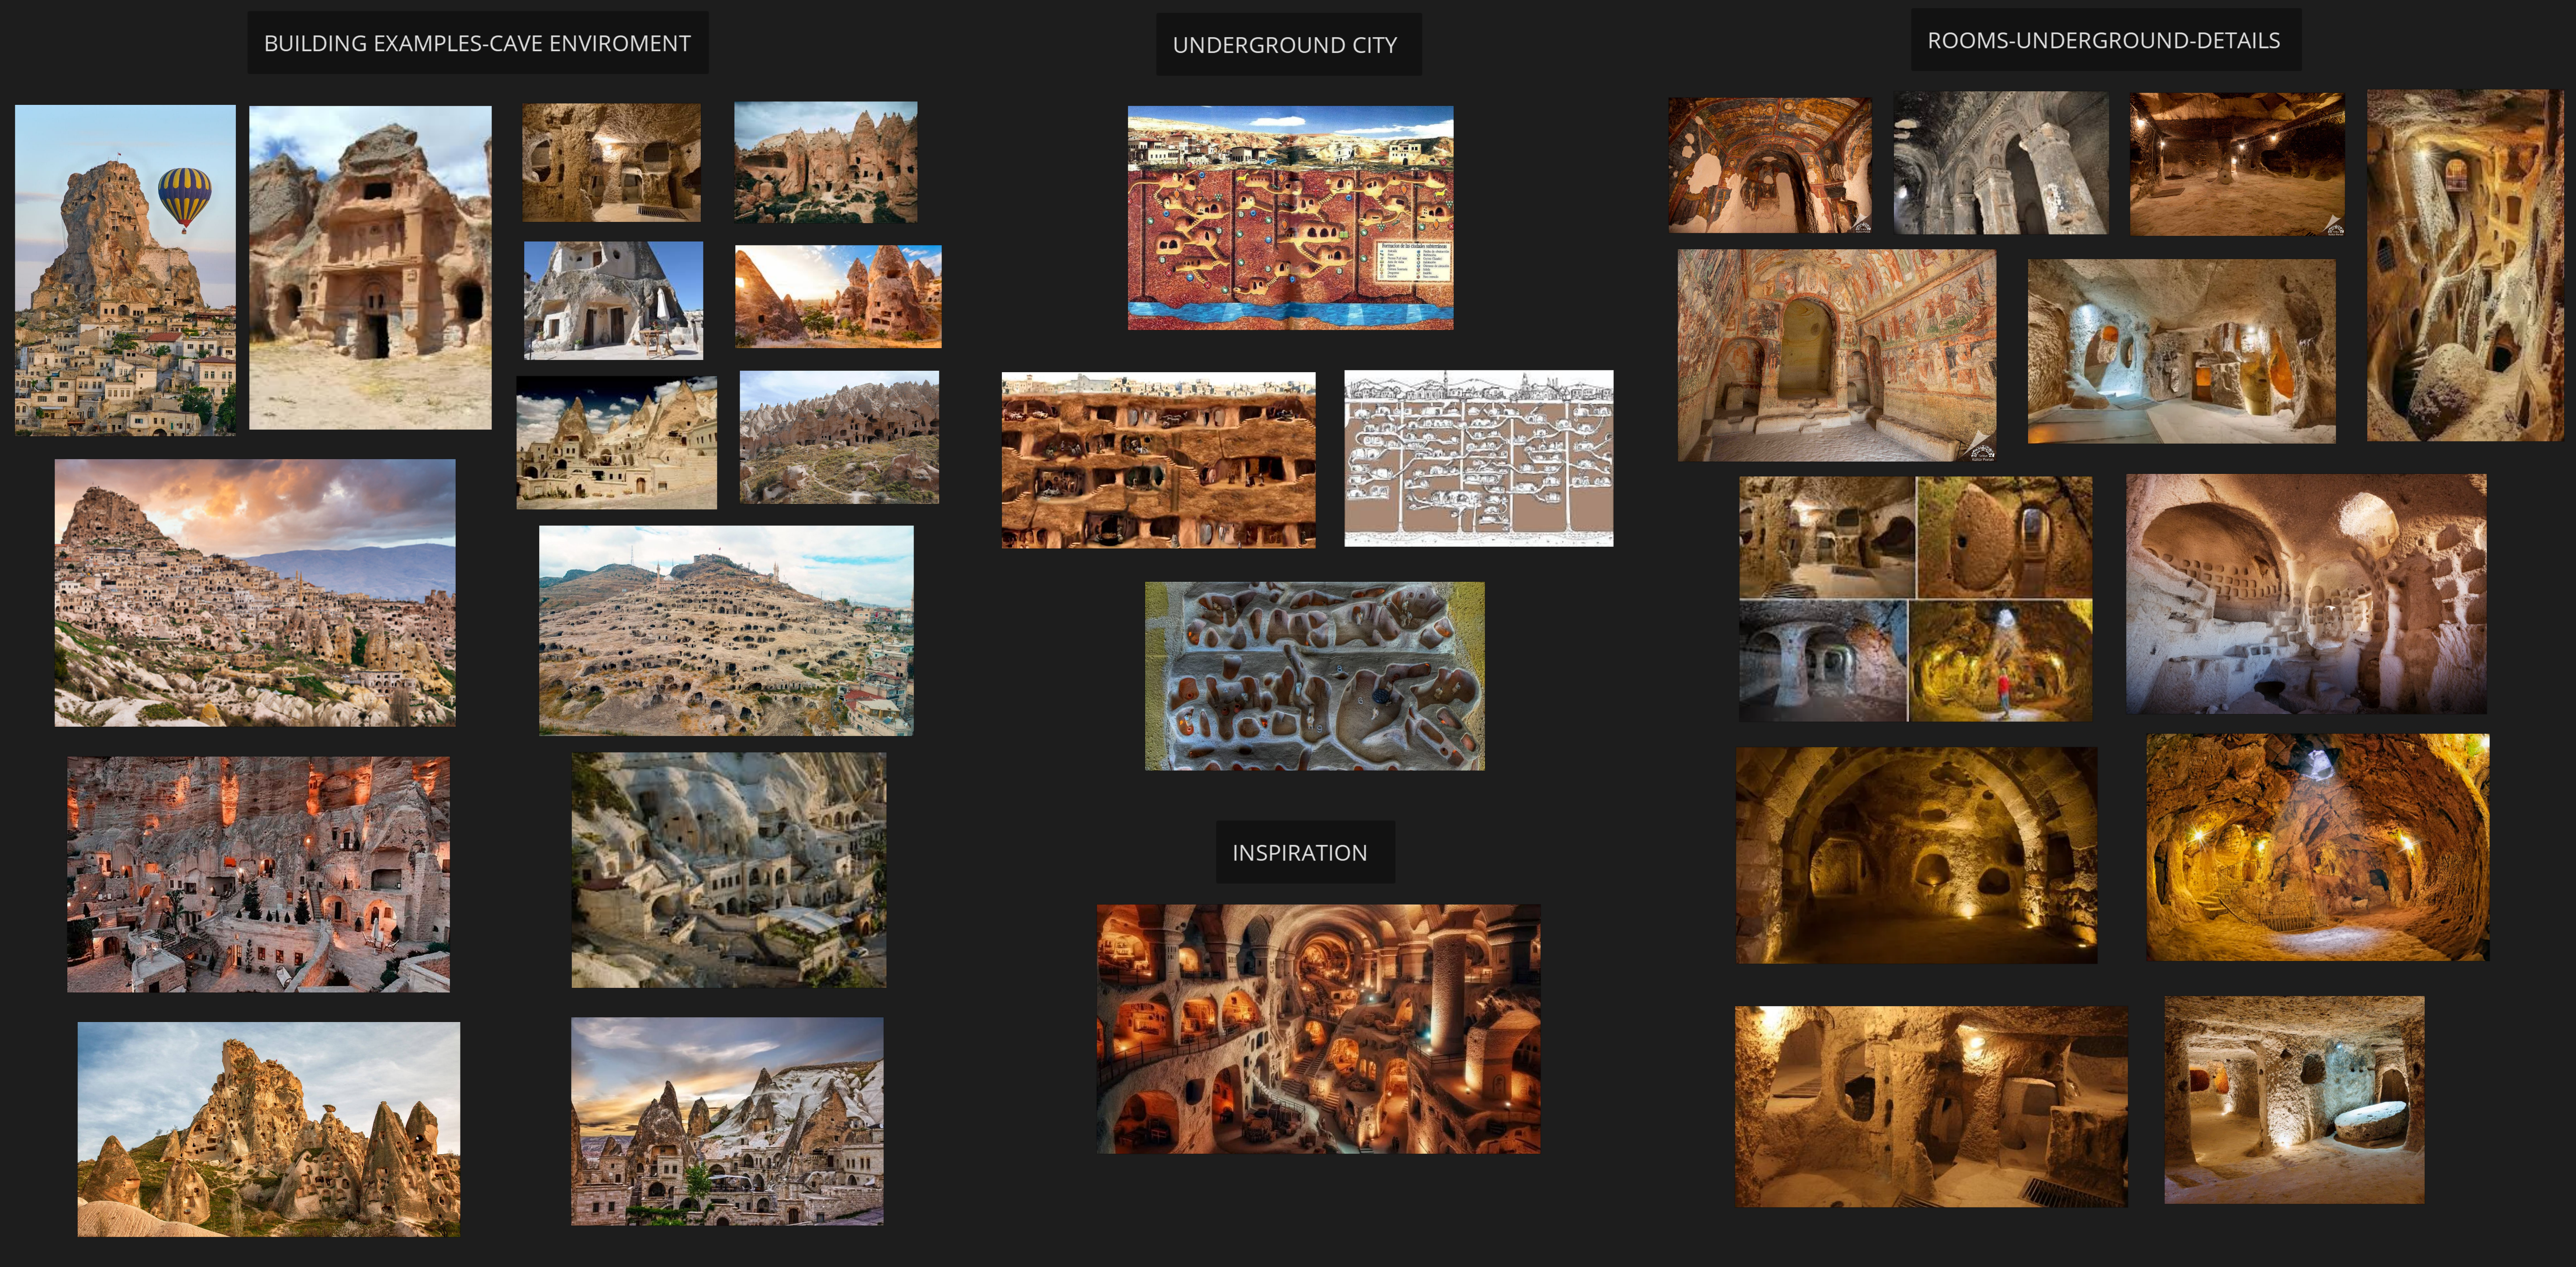Open the white cone house with blue sky
The height and width of the screenshot is (1267, 2576).
(613, 300)
